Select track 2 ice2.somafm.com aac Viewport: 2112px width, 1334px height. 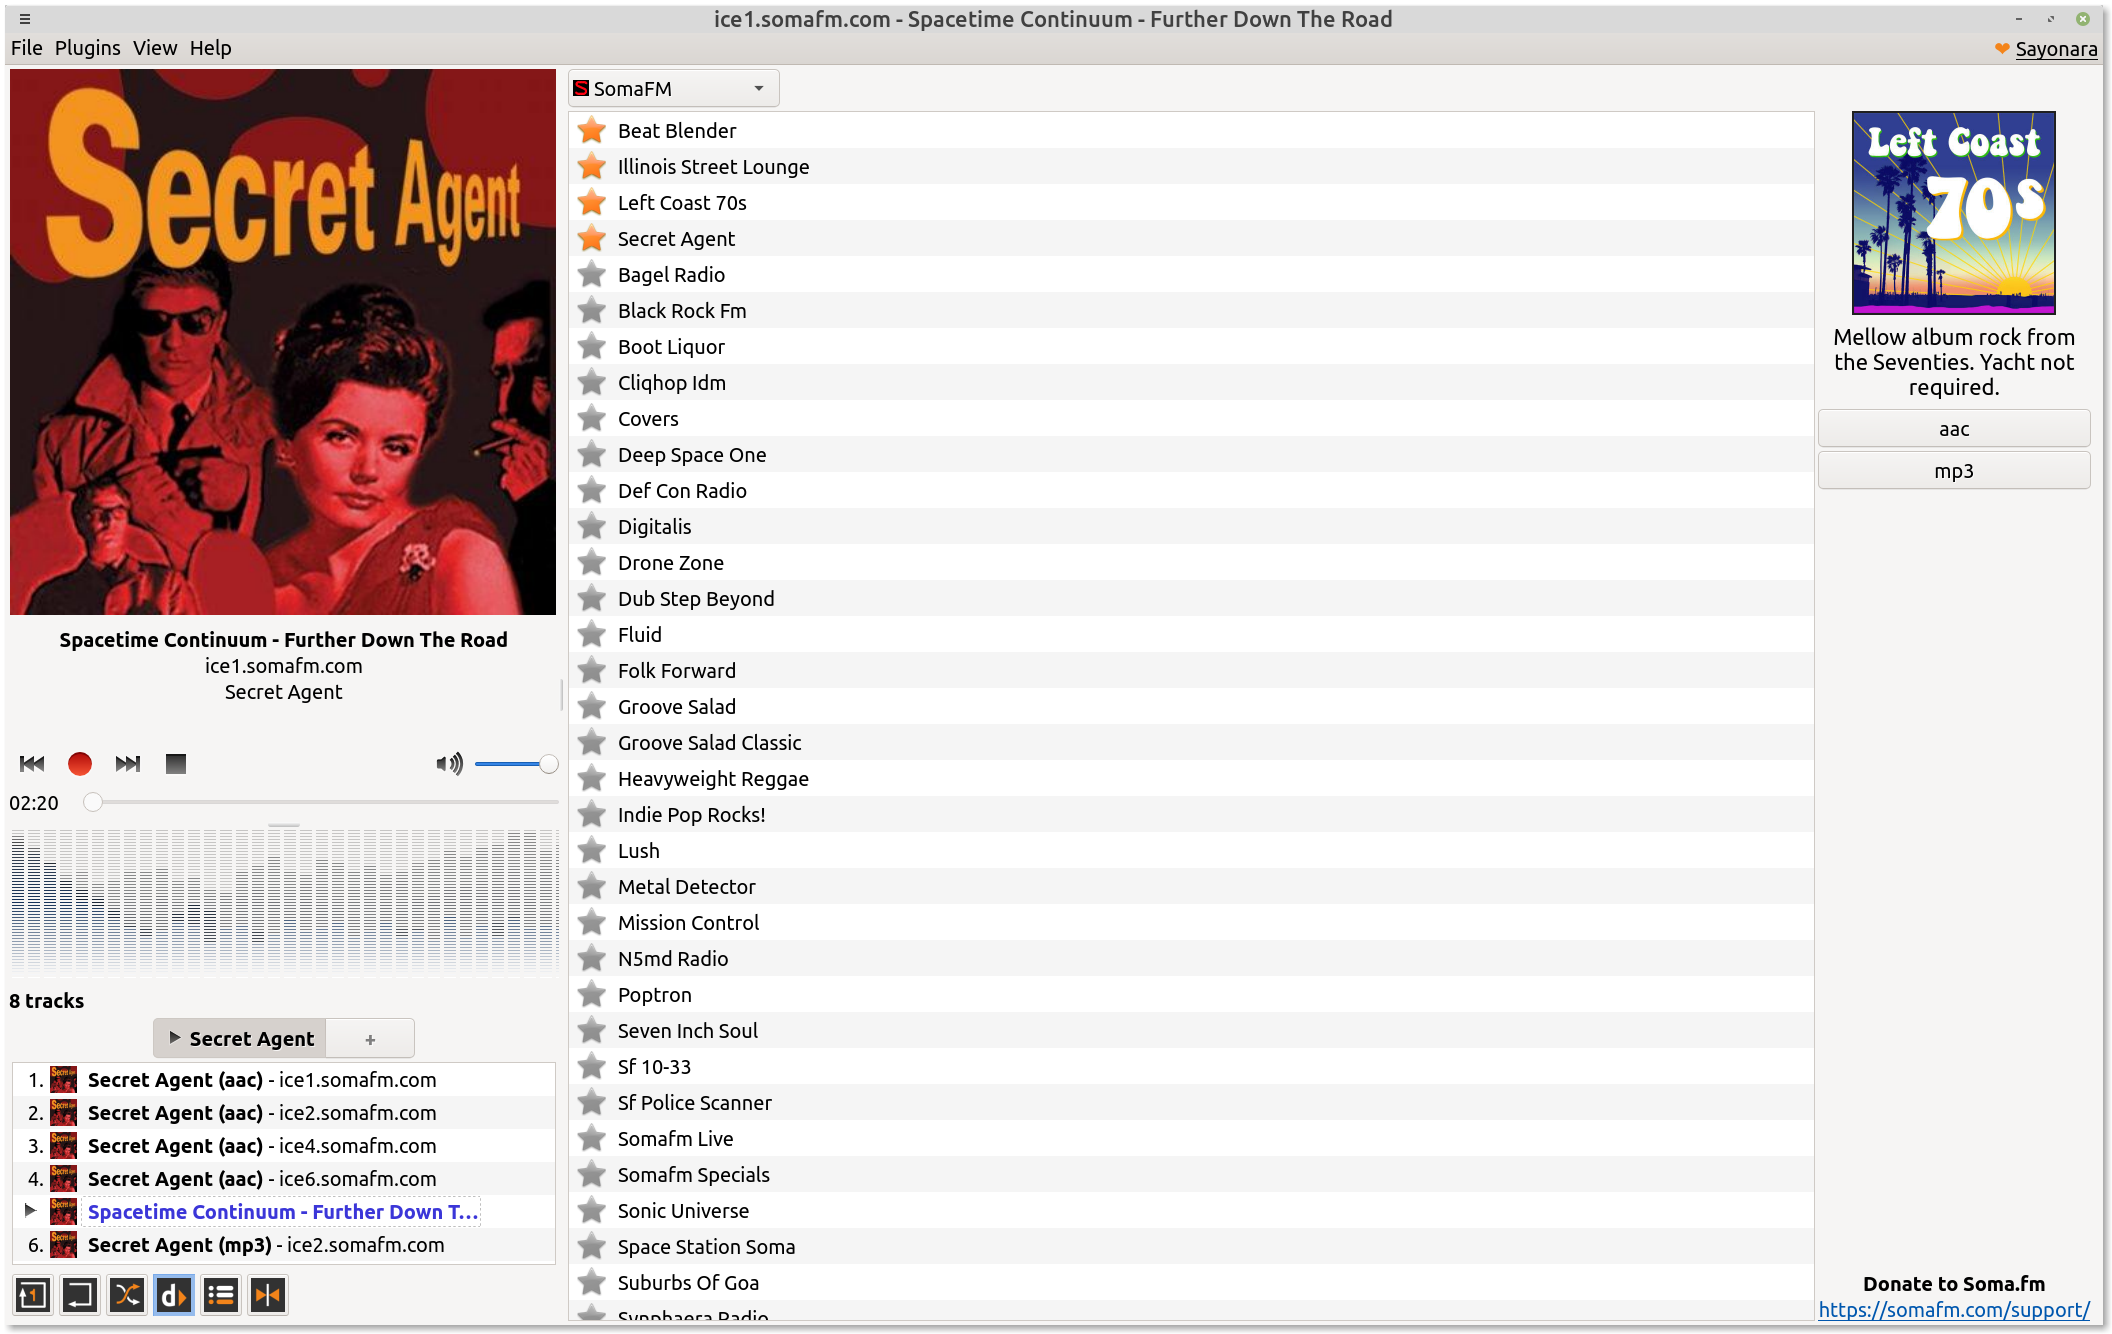[284, 1112]
